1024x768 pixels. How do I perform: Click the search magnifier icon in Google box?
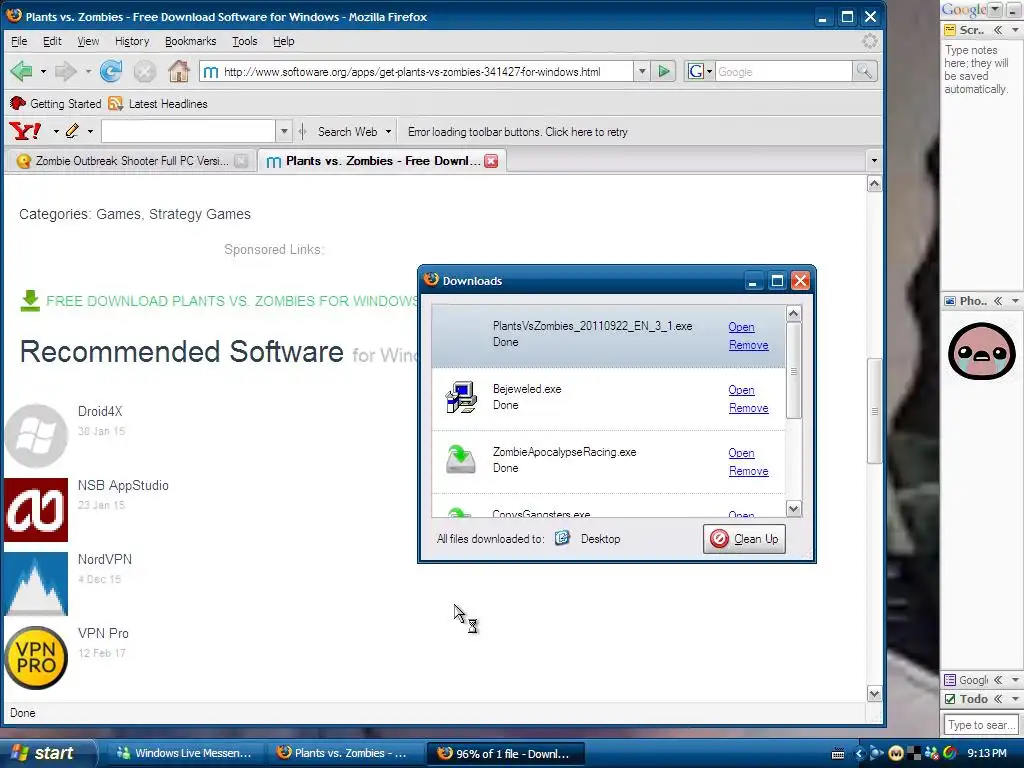(x=864, y=71)
